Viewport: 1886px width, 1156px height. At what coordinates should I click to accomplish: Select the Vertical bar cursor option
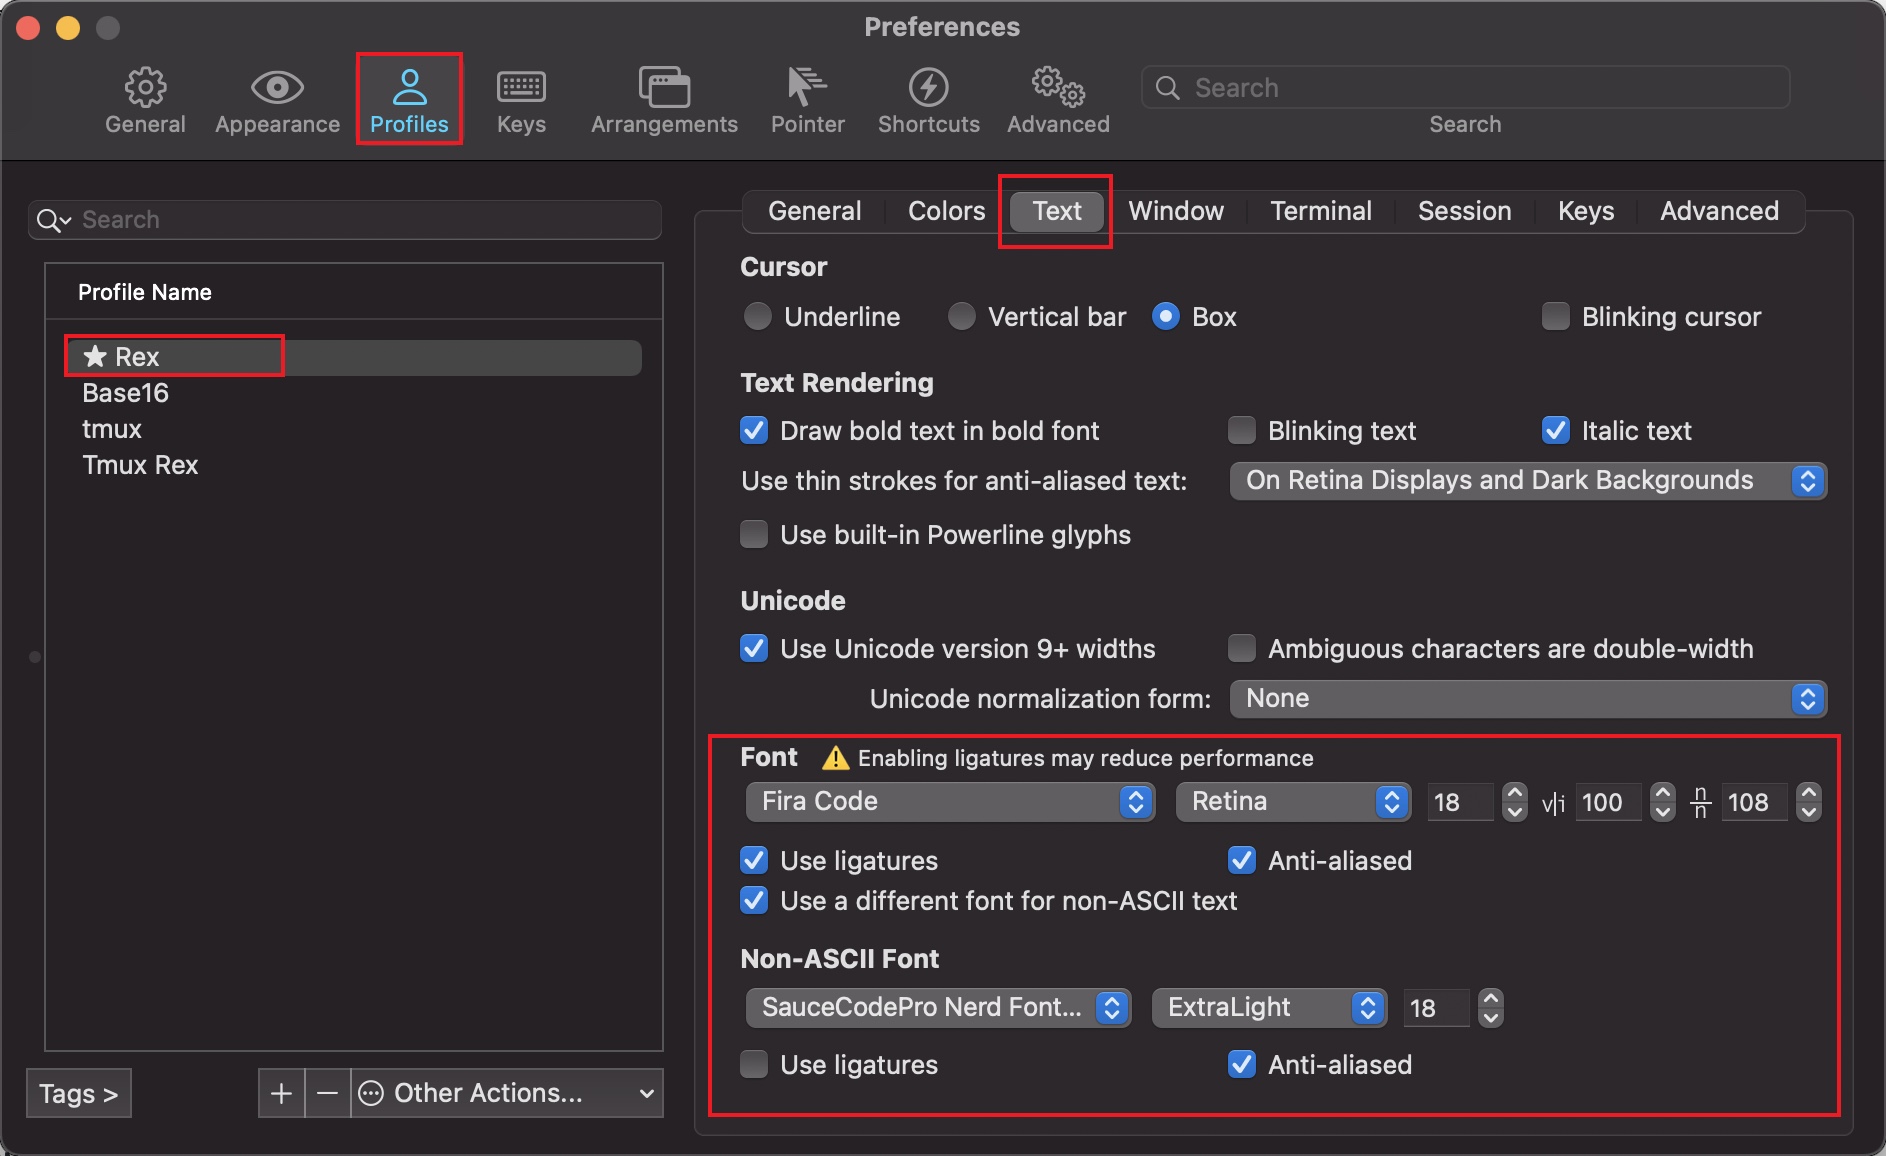coord(962,317)
